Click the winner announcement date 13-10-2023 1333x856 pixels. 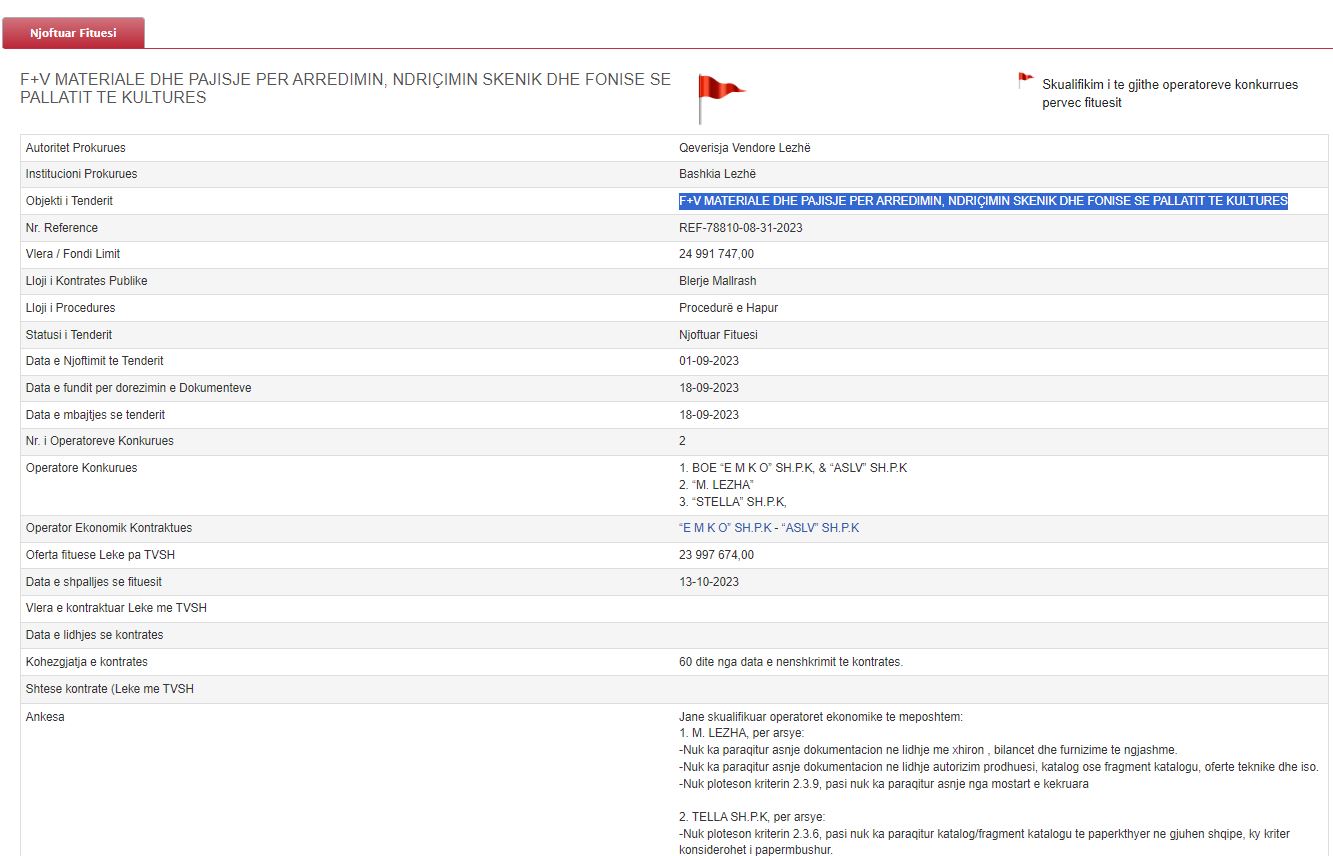click(708, 582)
